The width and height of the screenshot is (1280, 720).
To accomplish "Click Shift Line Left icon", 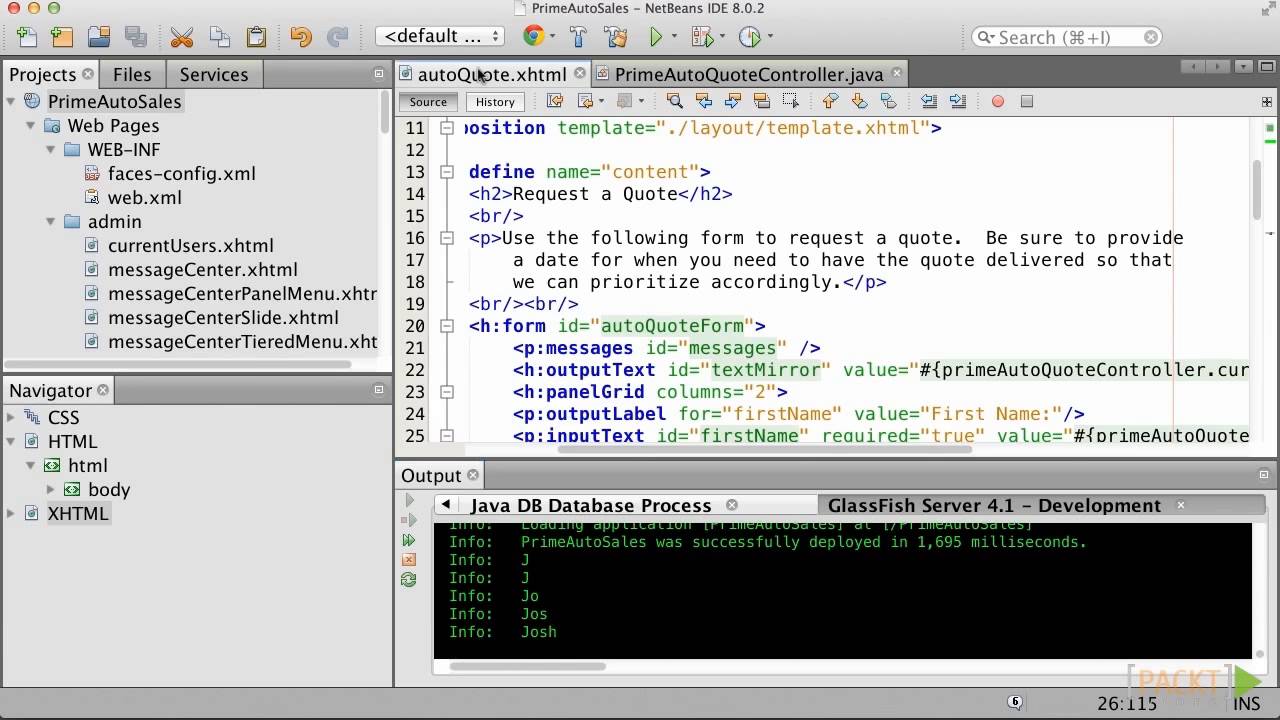I will 929,101.
